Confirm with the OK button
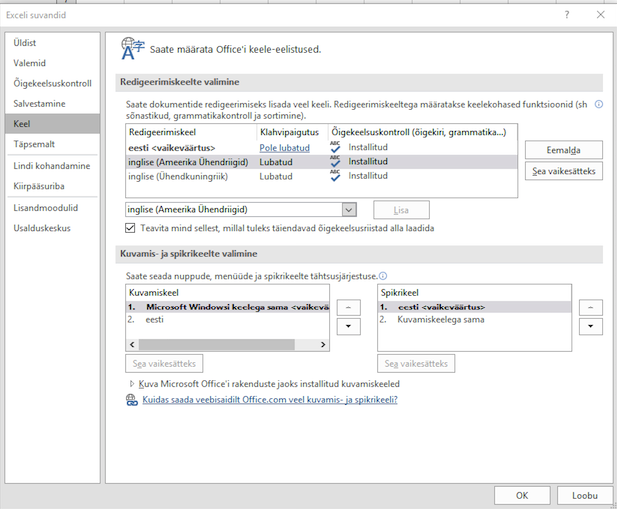Viewport: 617px width, 509px height. click(x=522, y=496)
